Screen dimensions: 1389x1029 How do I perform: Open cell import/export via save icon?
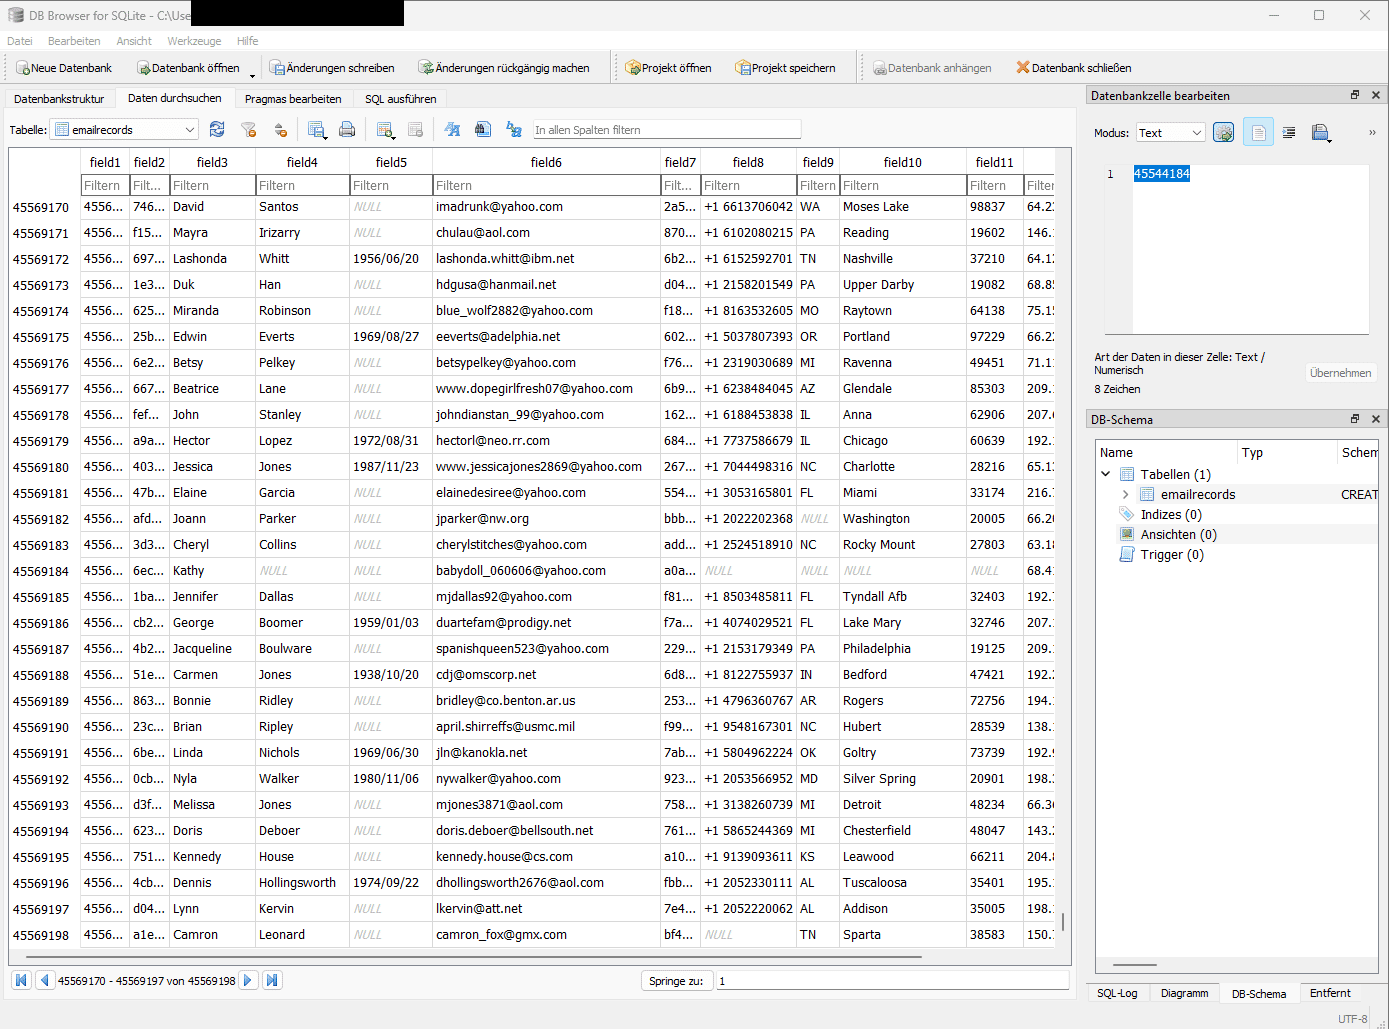pyautogui.click(x=1322, y=131)
